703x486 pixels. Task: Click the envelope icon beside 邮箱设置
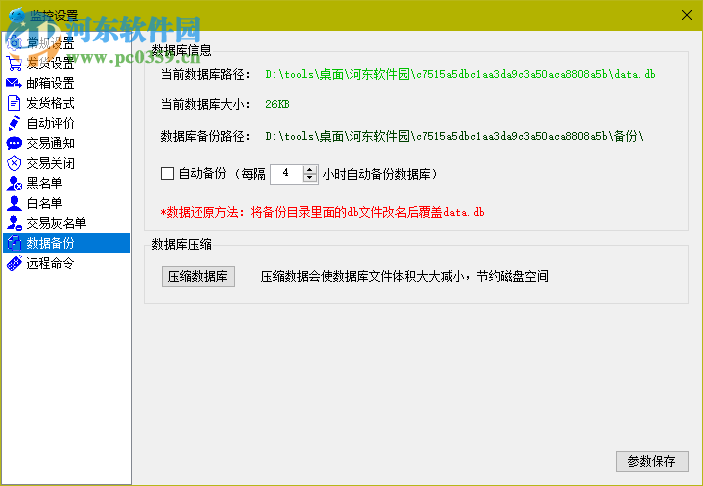click(14, 83)
